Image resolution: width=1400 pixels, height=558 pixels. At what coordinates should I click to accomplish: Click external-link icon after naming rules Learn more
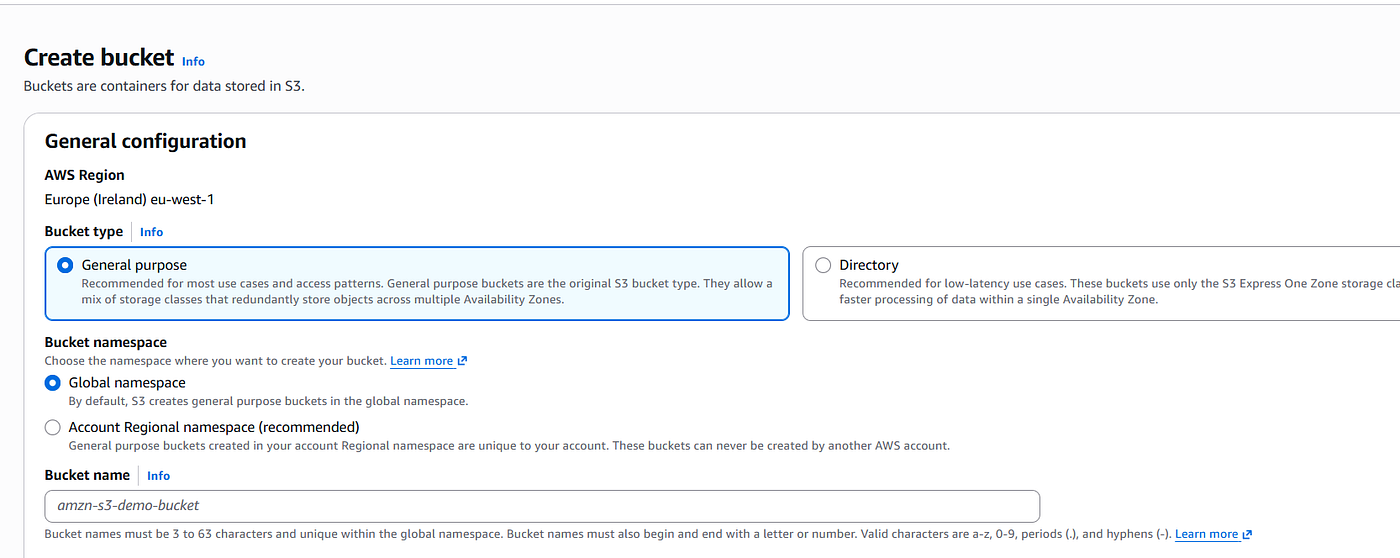tap(1247, 534)
